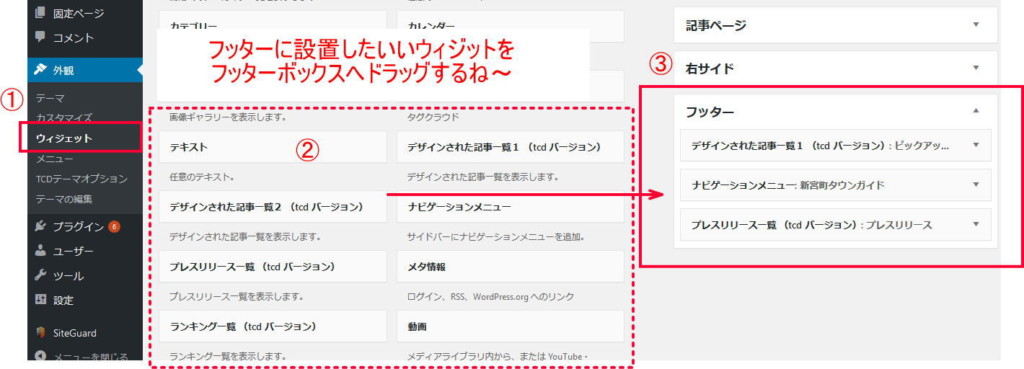Open the ユーザー menu label

[x=73, y=251]
